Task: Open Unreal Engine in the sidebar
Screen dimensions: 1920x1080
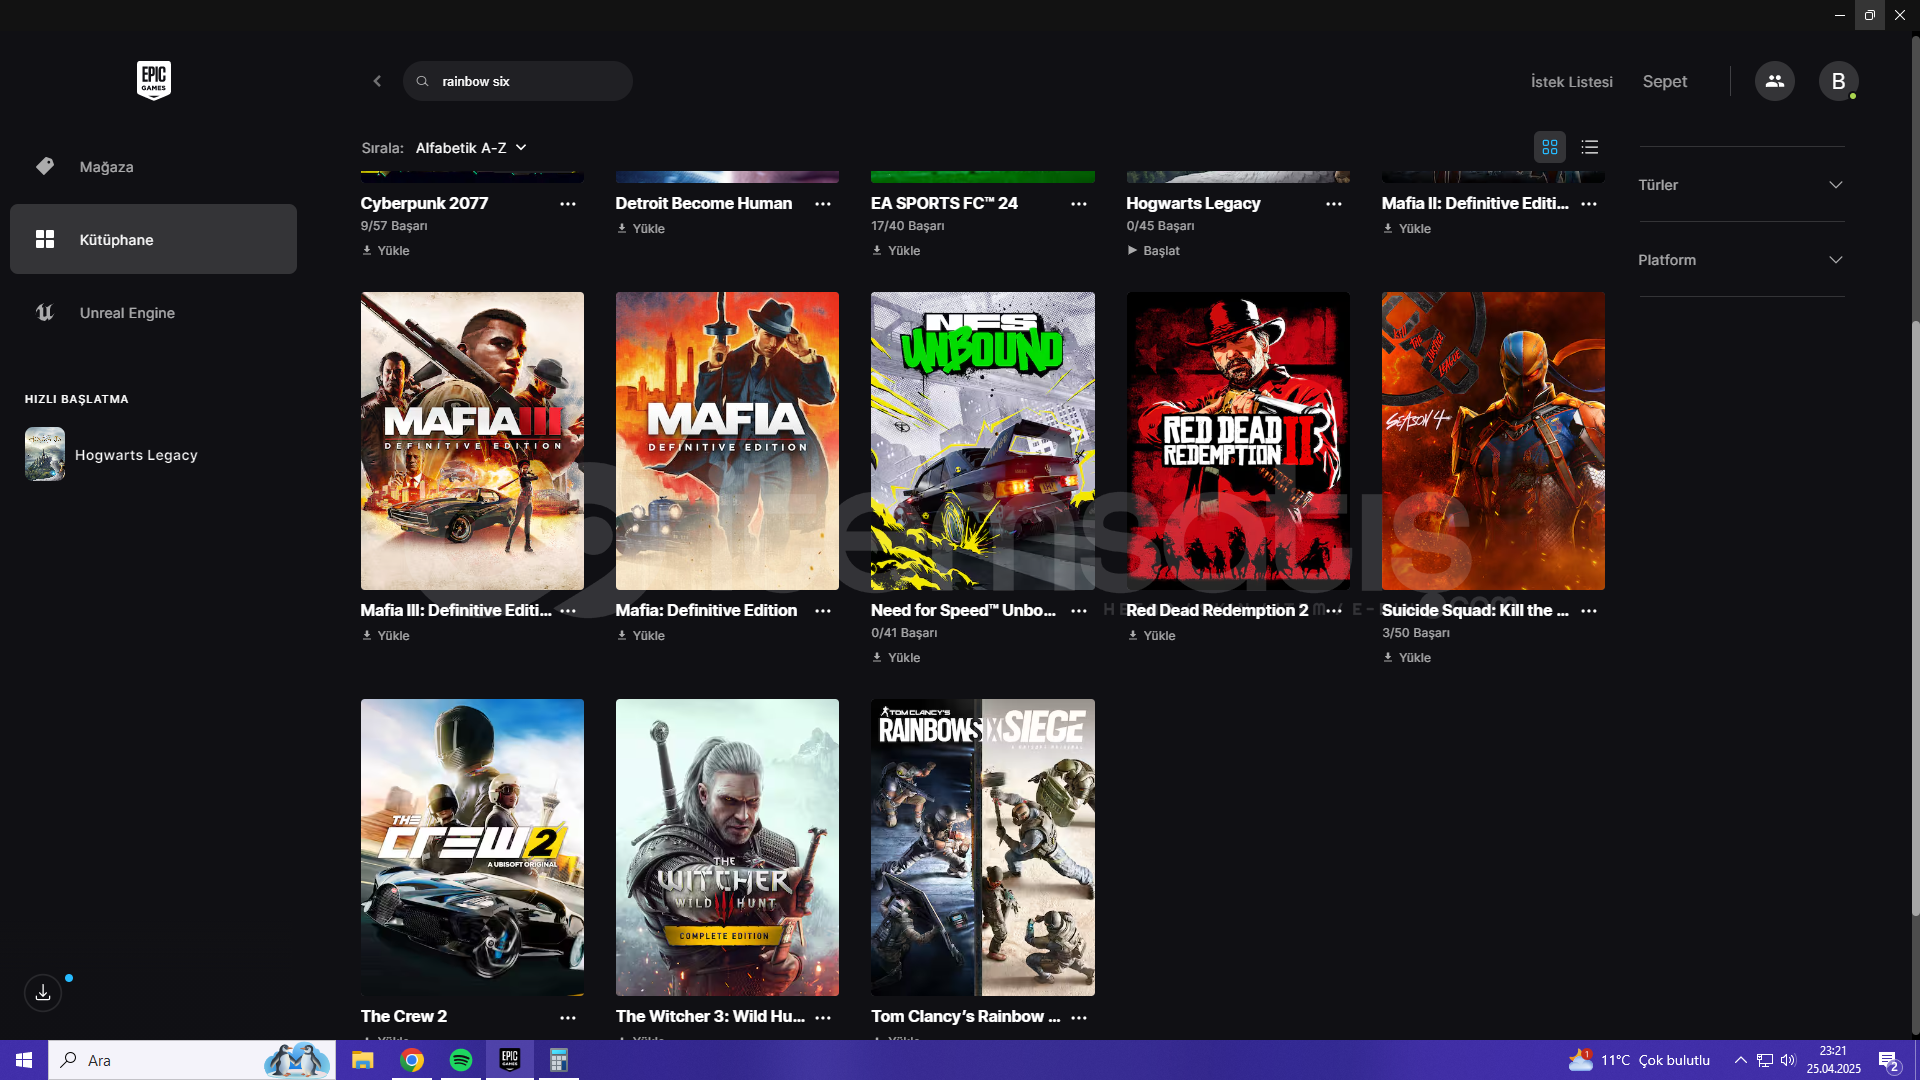Action: tap(153, 313)
